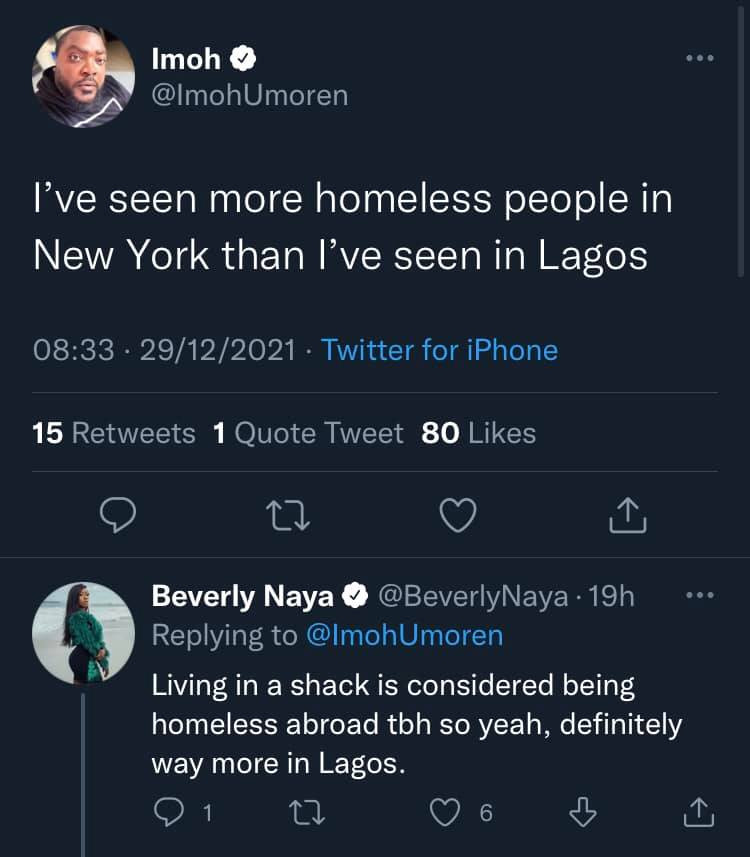Open more options for Beverly's reply
This screenshot has width=750, height=857.
(x=700, y=596)
